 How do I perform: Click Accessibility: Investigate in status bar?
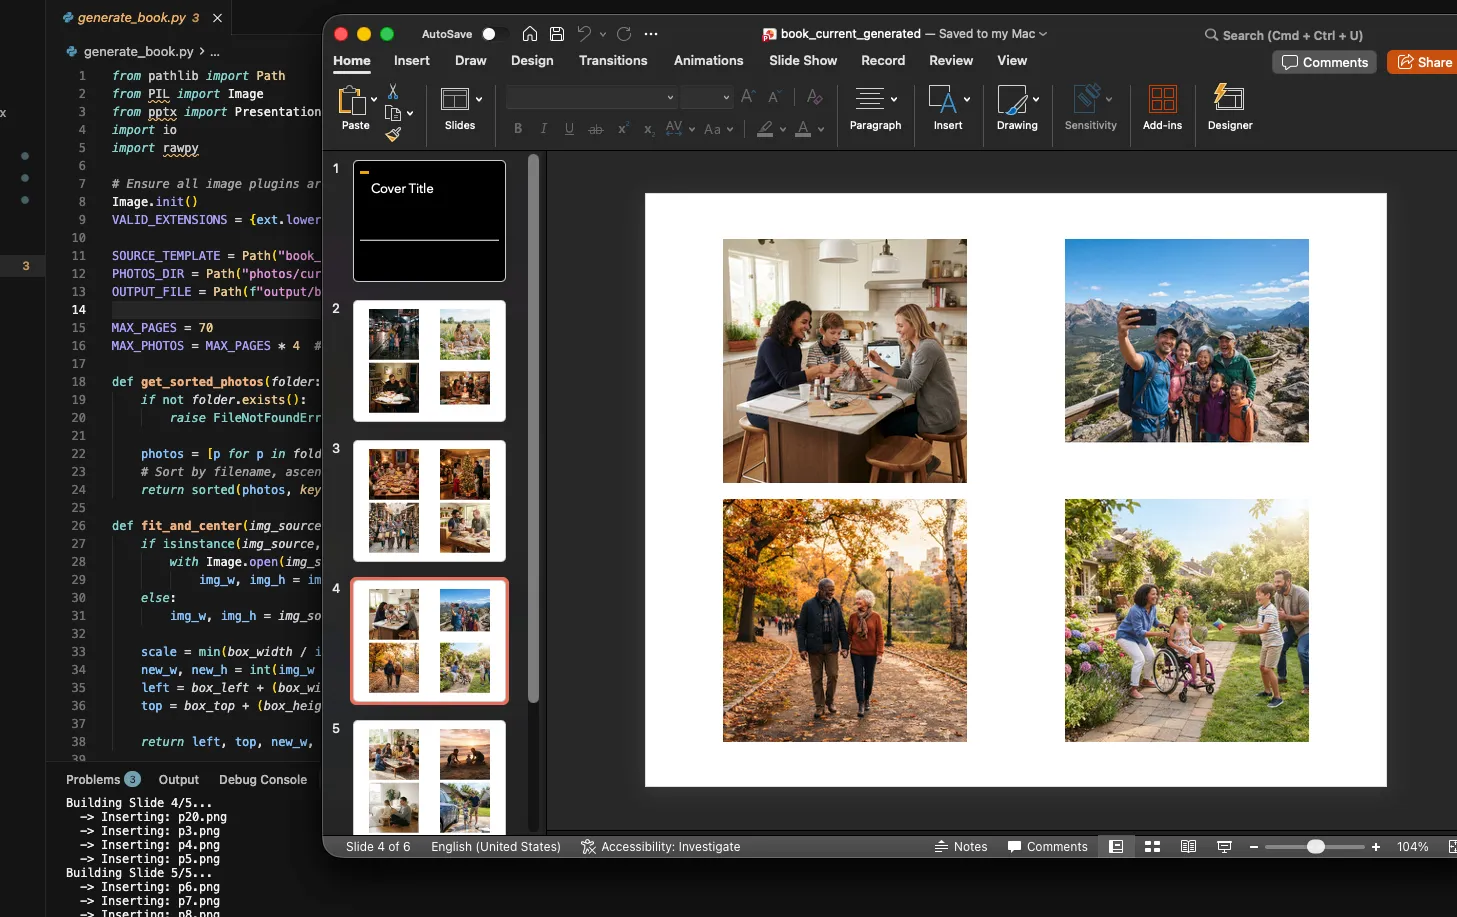point(661,847)
